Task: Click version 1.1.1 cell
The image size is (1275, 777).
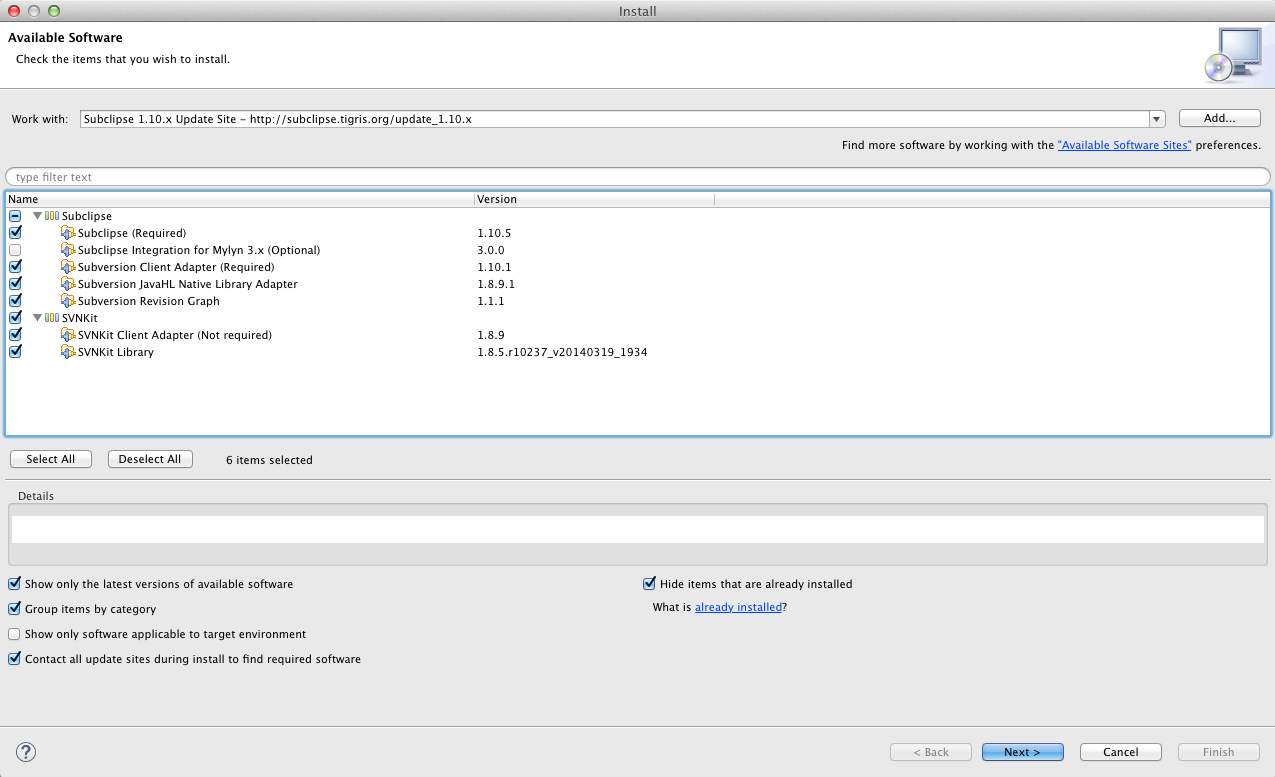Action: pos(491,301)
